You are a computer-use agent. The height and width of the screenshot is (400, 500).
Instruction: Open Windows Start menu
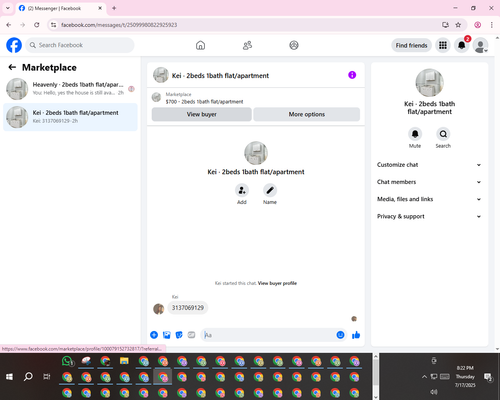point(9,377)
